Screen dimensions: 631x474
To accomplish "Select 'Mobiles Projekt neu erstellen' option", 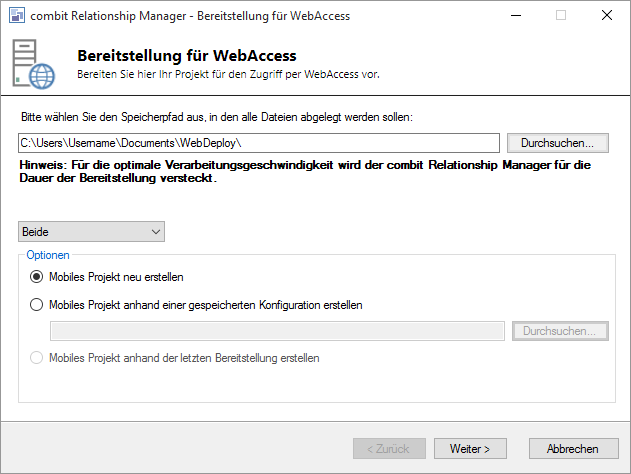I will [x=38, y=276].
